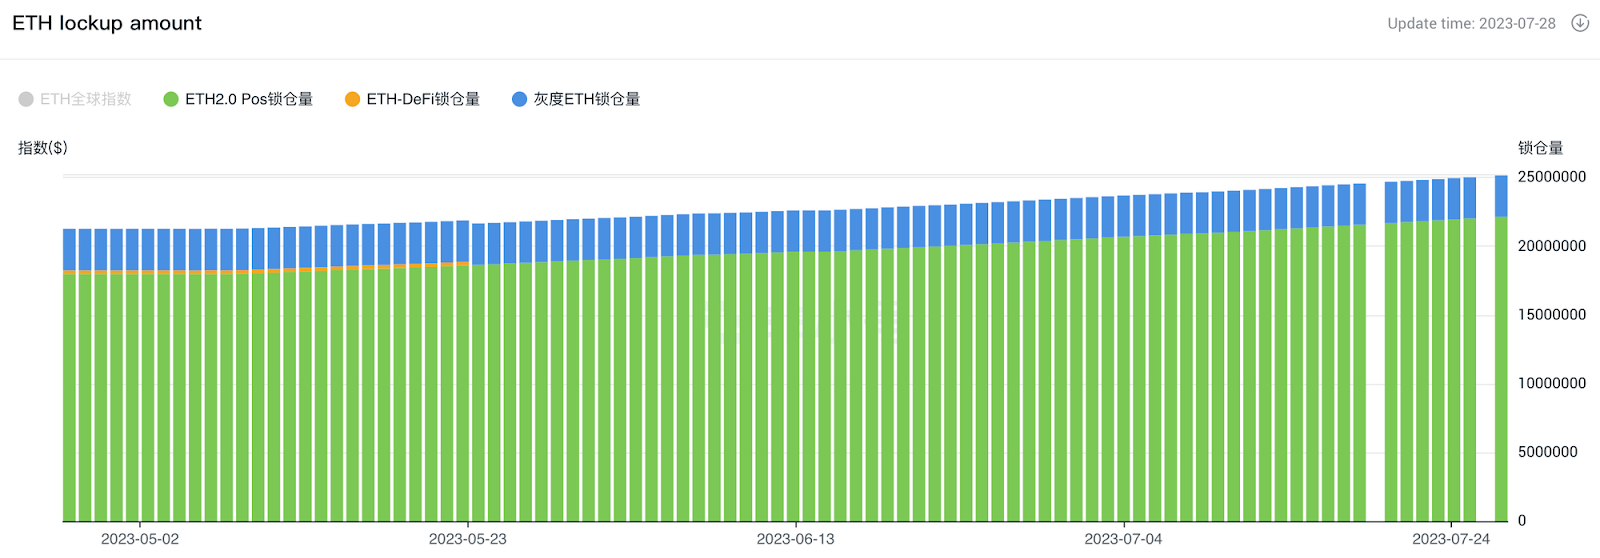Toggle the ETH2.0 Pos锁仓量 legend series
Image resolution: width=1600 pixels, height=558 pixels.
pyautogui.click(x=238, y=99)
